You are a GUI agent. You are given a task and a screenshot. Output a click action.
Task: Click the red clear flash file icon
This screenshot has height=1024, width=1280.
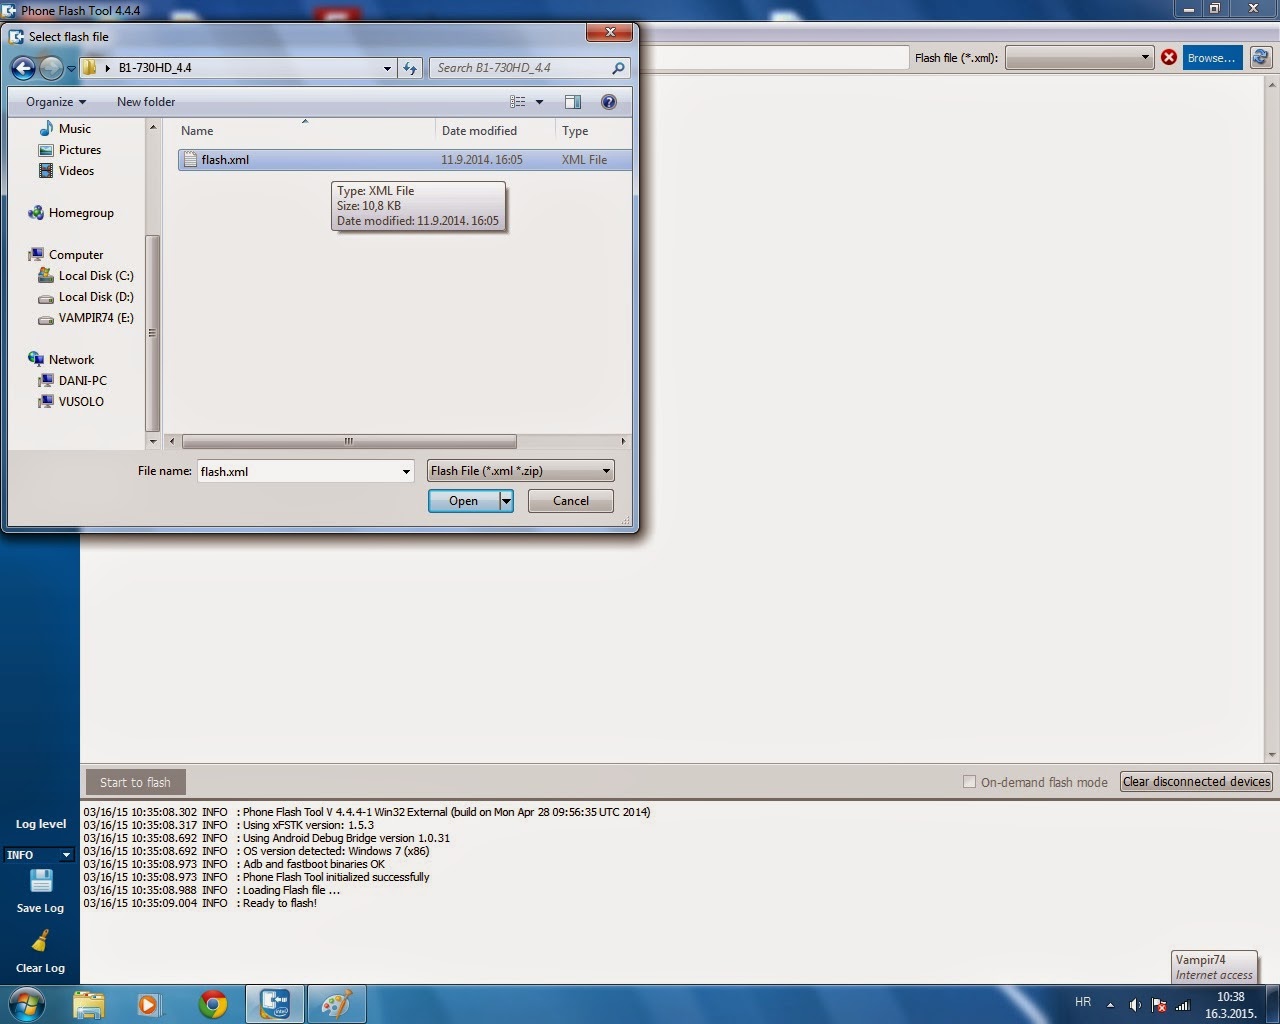[x=1169, y=58]
